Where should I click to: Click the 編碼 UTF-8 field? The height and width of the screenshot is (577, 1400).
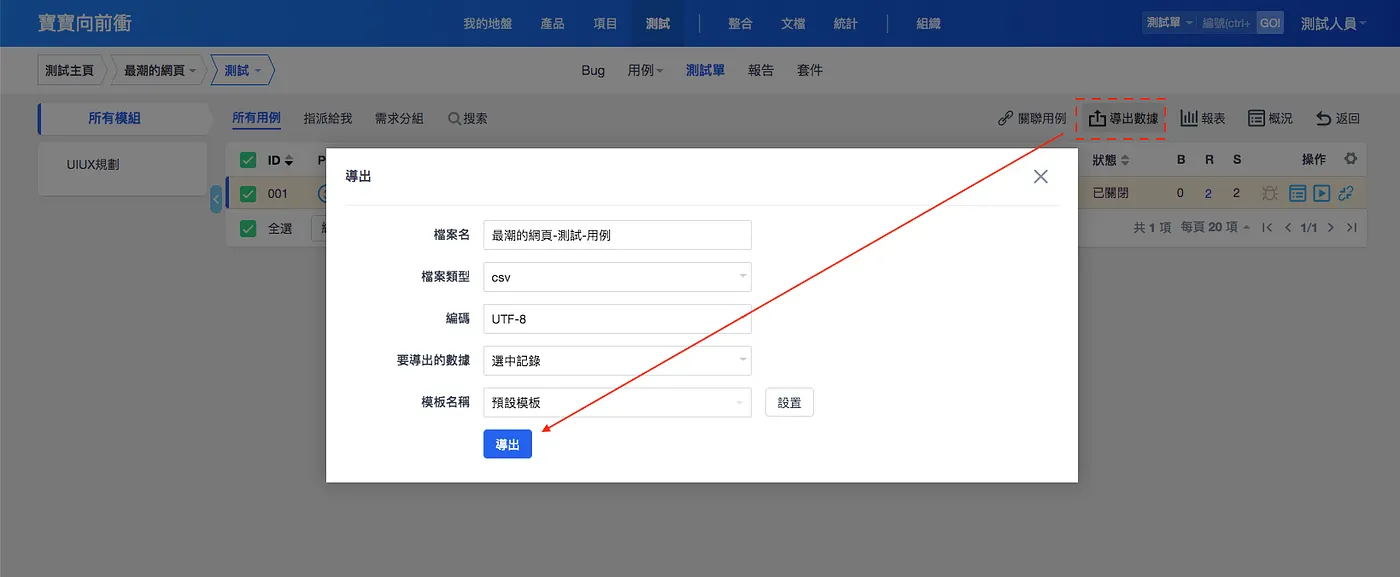coord(617,319)
